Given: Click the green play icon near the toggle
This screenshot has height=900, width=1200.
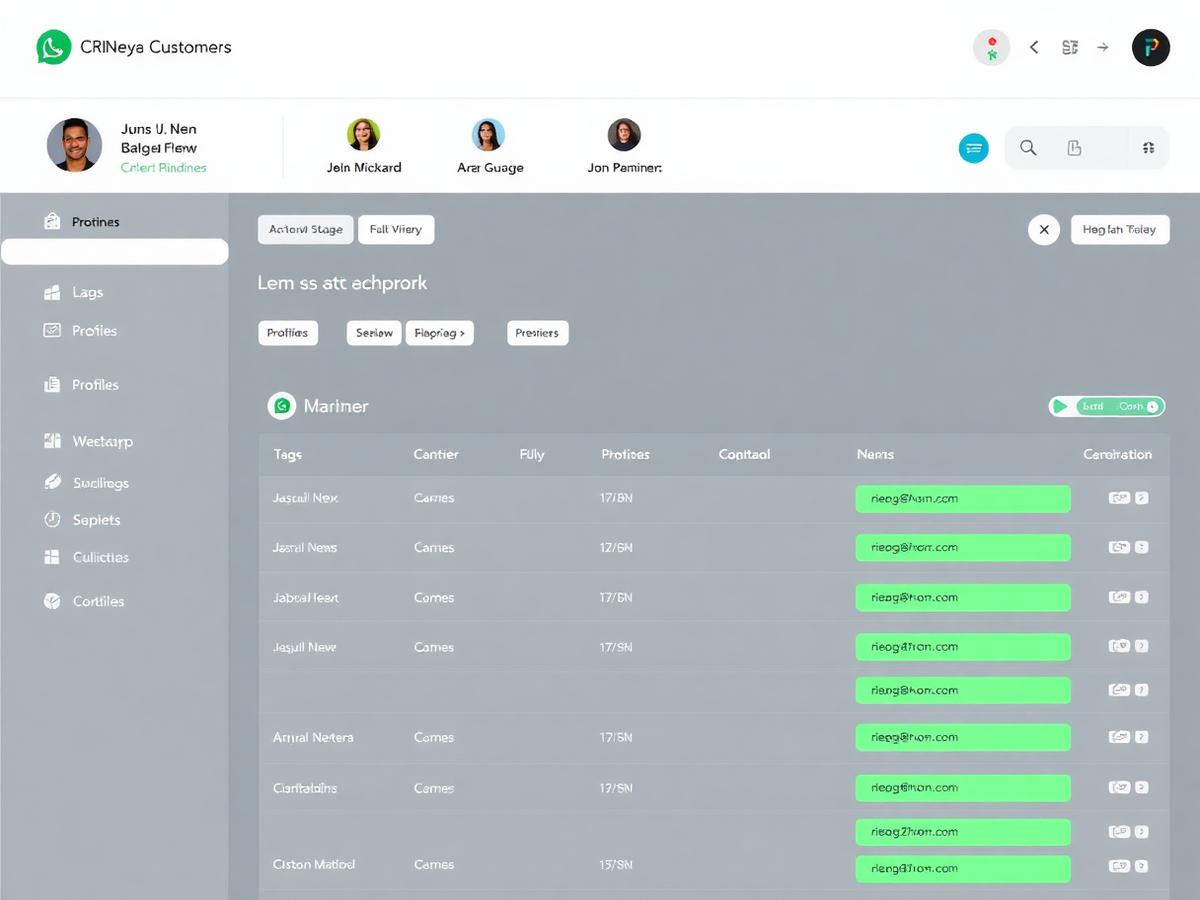Looking at the screenshot, I should (1059, 406).
